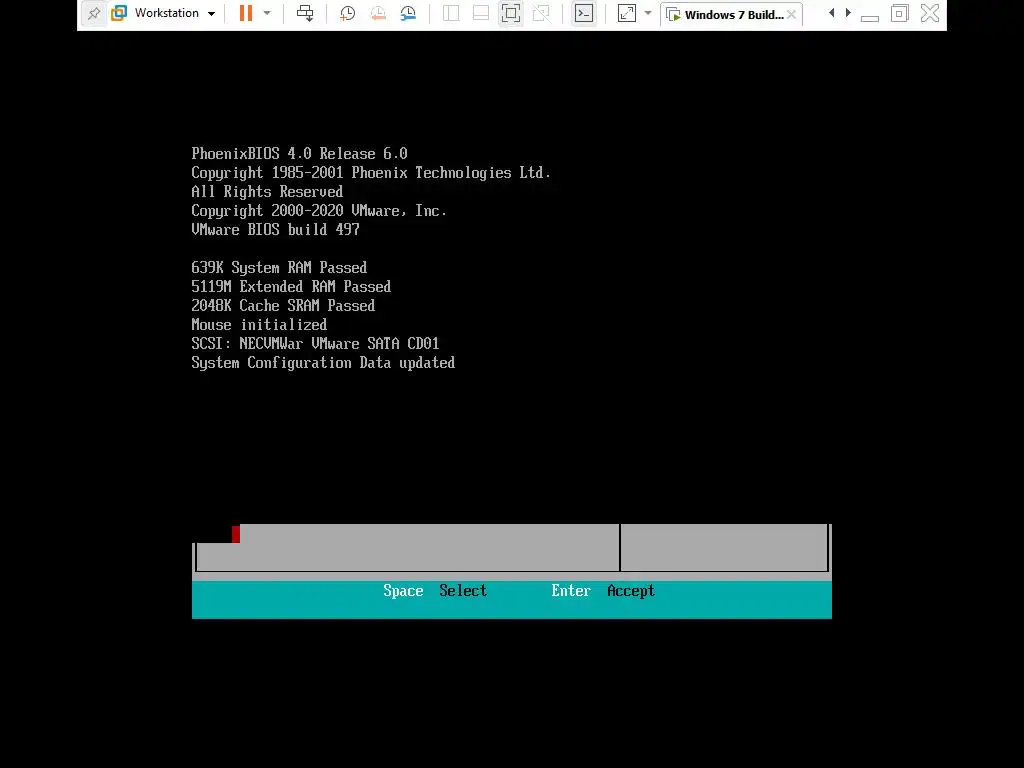The width and height of the screenshot is (1024, 768).
Task: Close the Windows 7 Build tab
Action: [792, 14]
